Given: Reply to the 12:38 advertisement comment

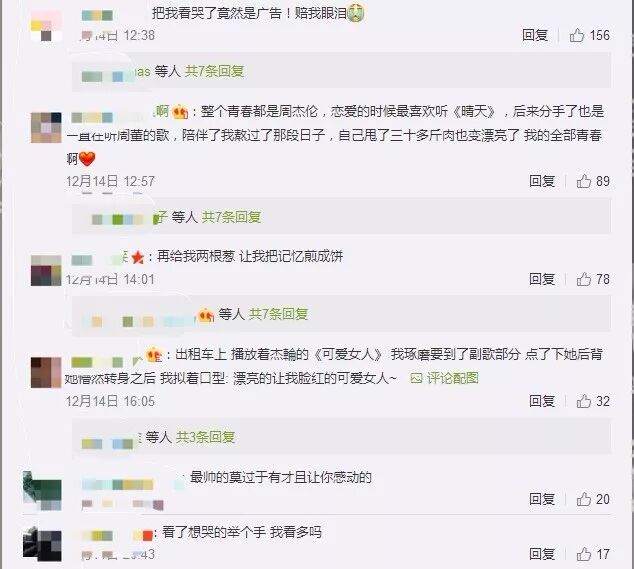Looking at the screenshot, I should tap(535, 35).
